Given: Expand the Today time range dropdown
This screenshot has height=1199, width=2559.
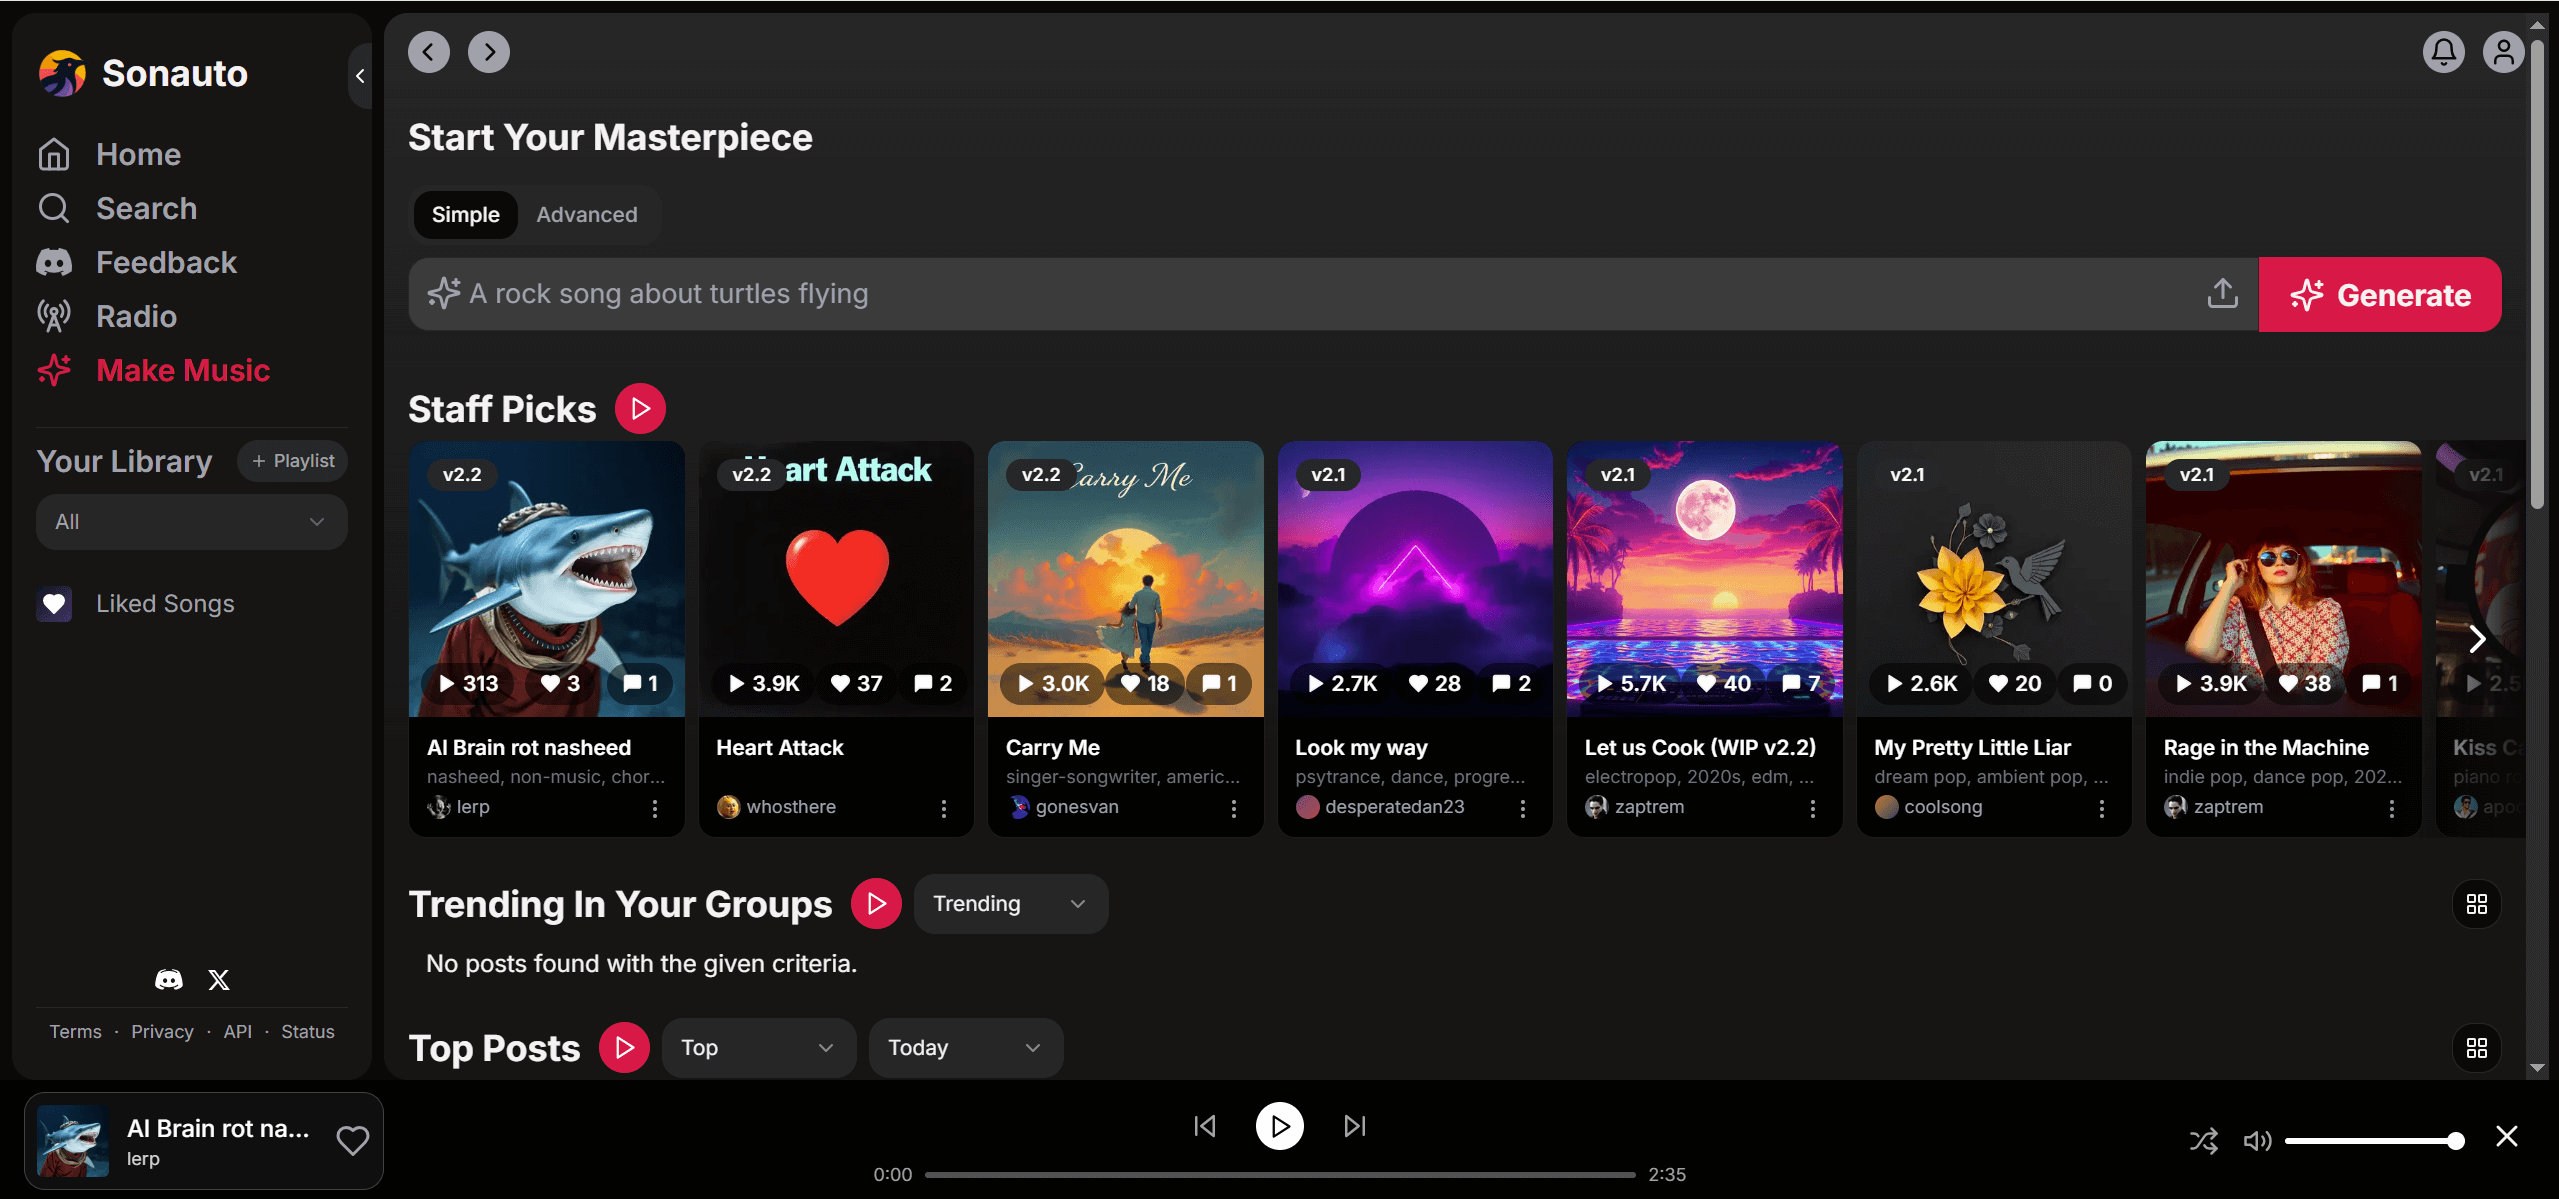Looking at the screenshot, I should [964, 1048].
